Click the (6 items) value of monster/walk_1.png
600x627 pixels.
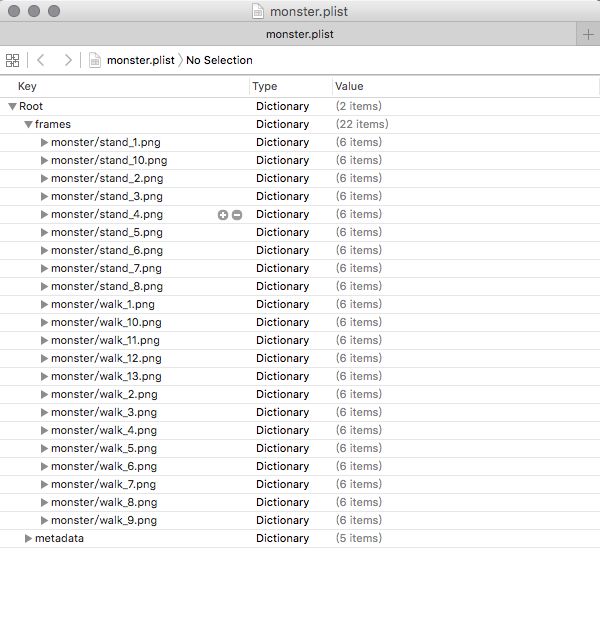pyautogui.click(x=359, y=304)
